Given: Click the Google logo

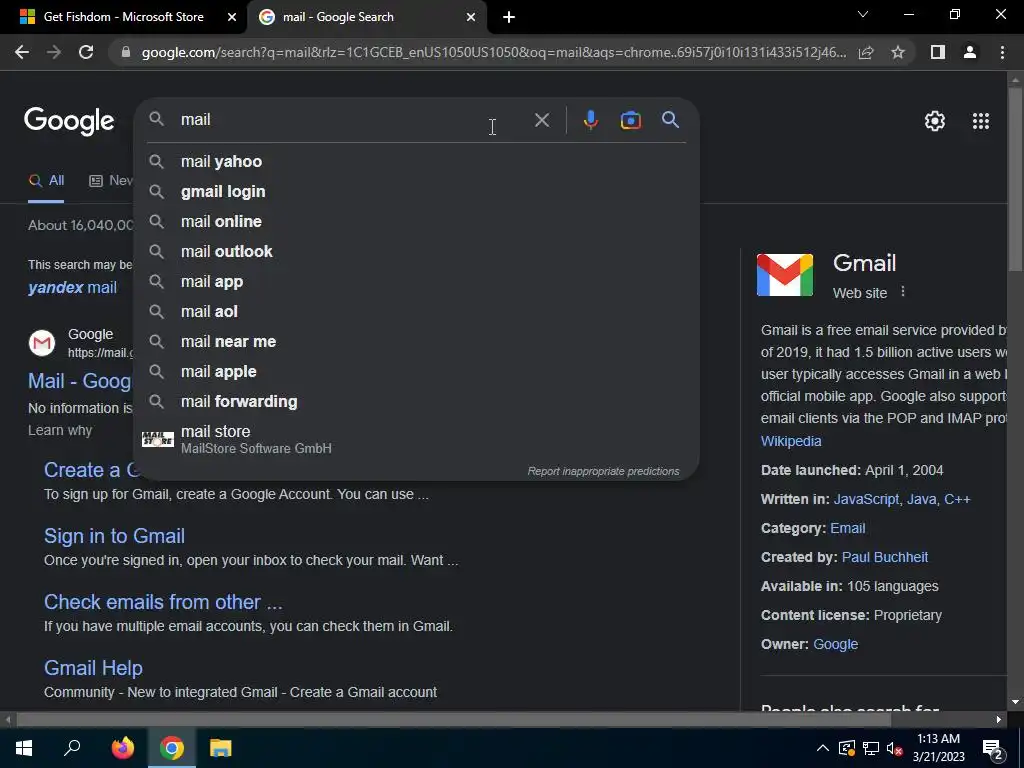Looking at the screenshot, I should pos(69,121).
